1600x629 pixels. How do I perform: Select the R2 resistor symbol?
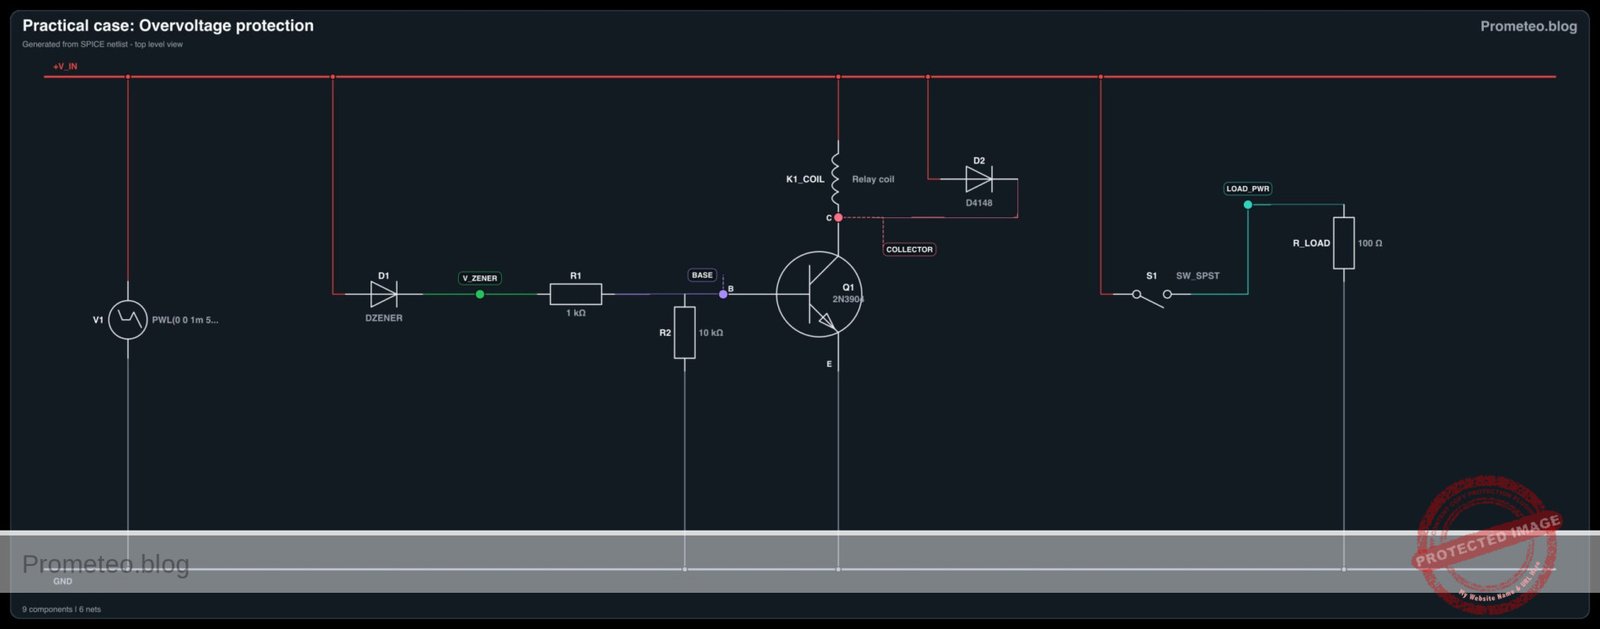click(x=684, y=333)
